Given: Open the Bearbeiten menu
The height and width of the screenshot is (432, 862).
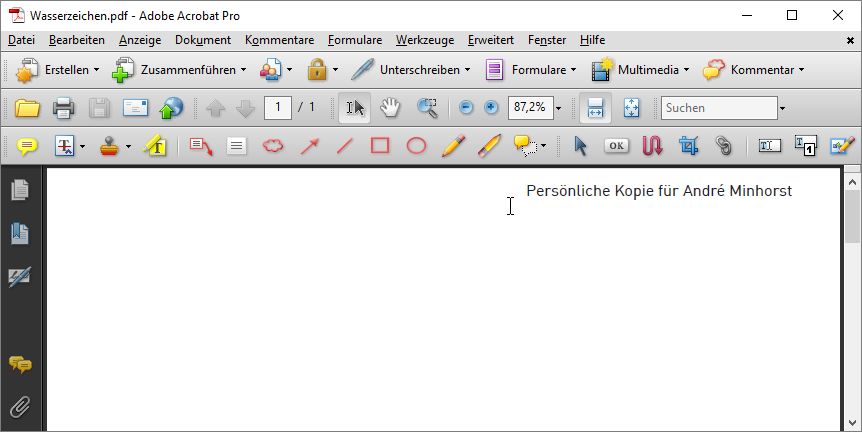Looking at the screenshot, I should tap(76, 40).
